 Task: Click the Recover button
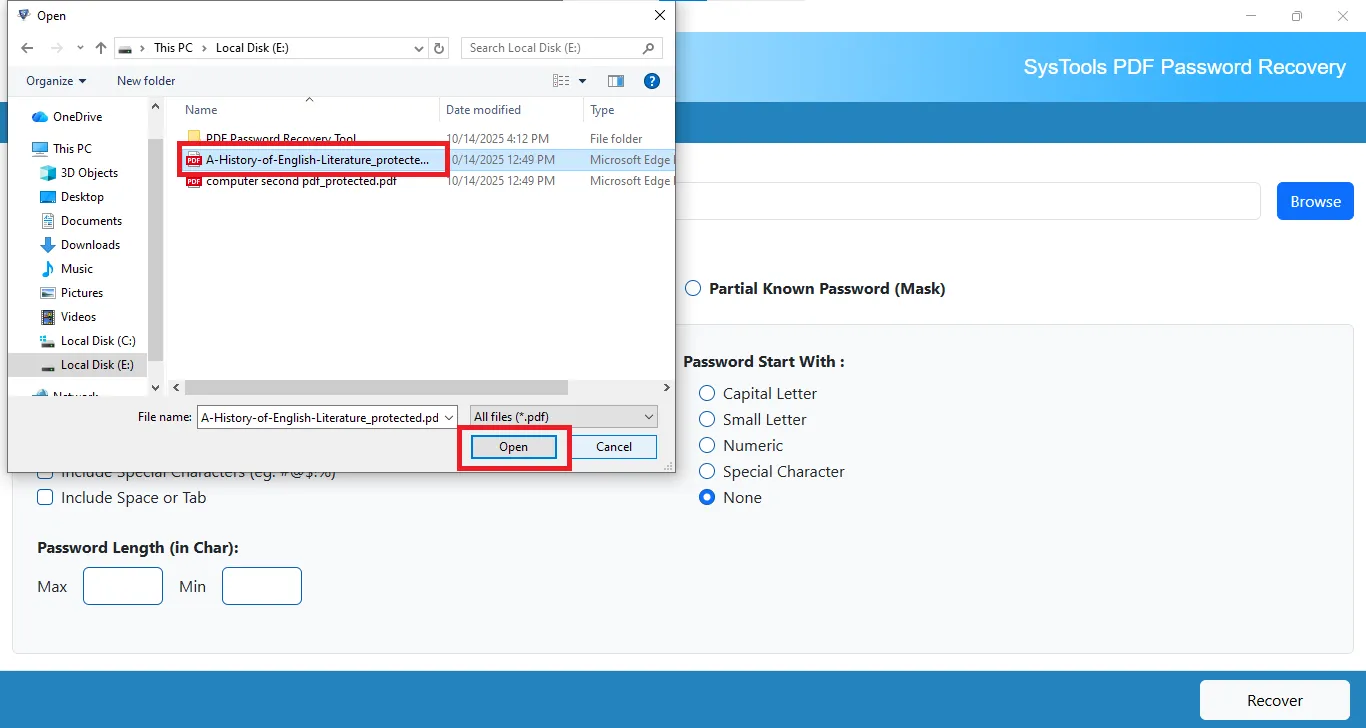(x=1275, y=701)
